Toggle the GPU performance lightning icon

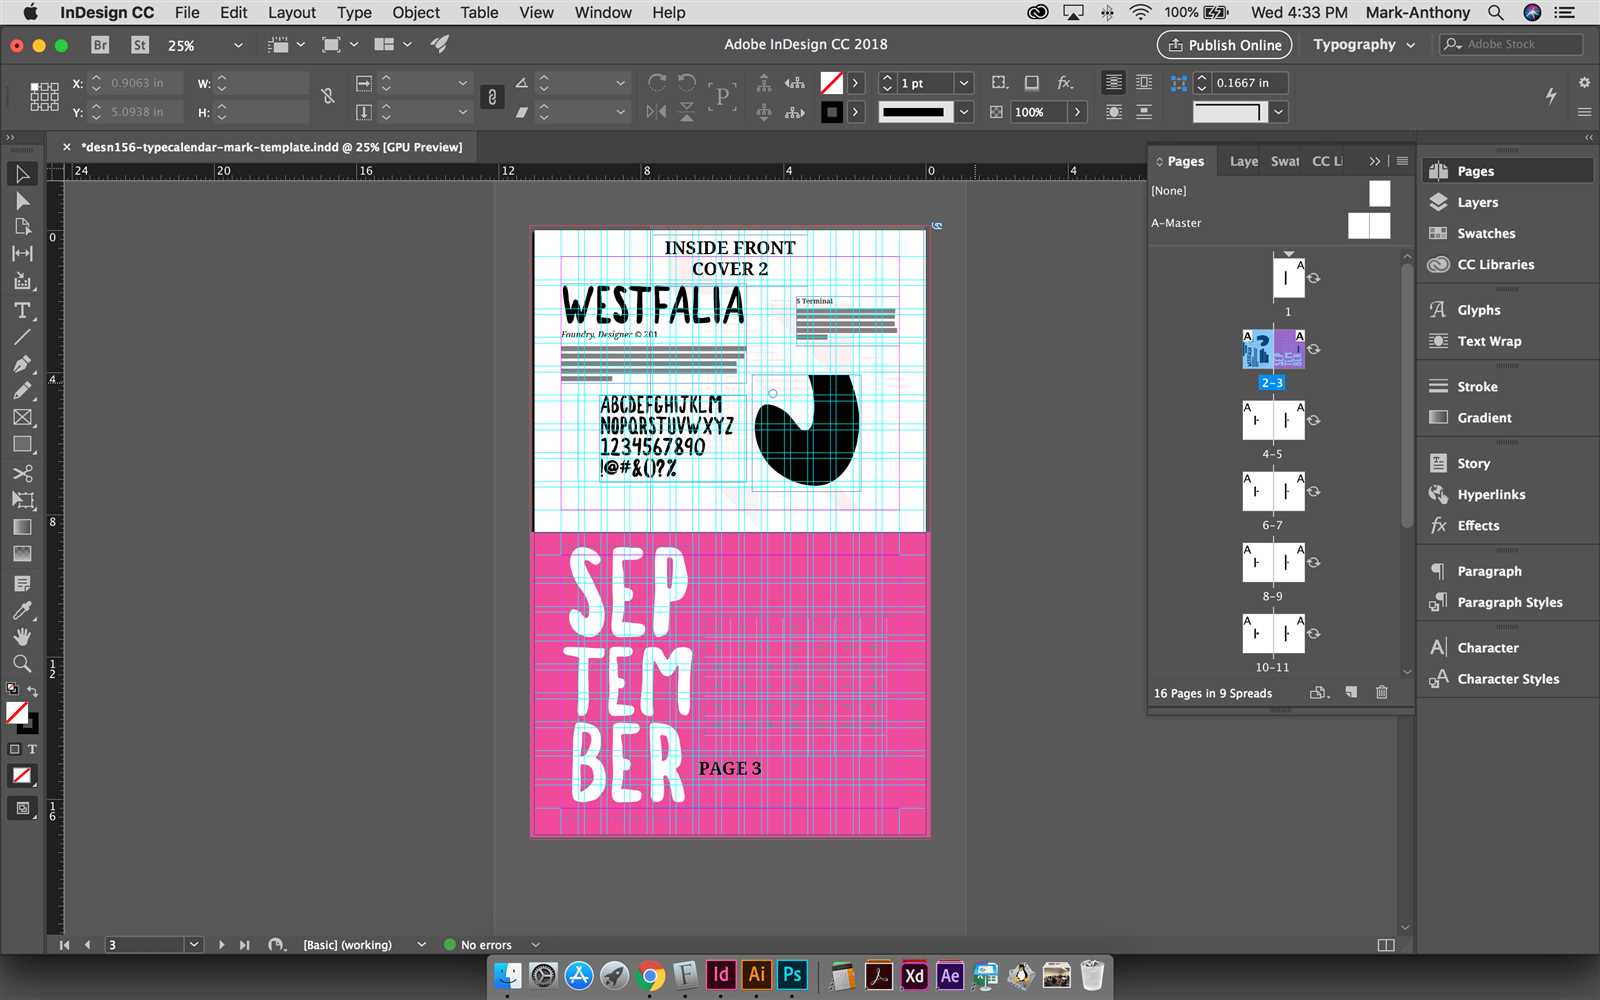coord(1551,96)
